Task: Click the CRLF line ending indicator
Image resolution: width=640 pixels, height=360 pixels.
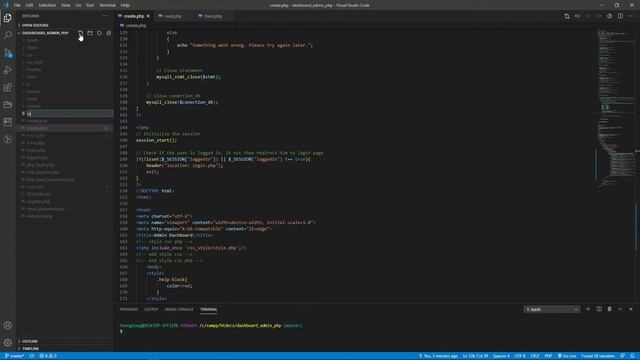Action: point(535,356)
